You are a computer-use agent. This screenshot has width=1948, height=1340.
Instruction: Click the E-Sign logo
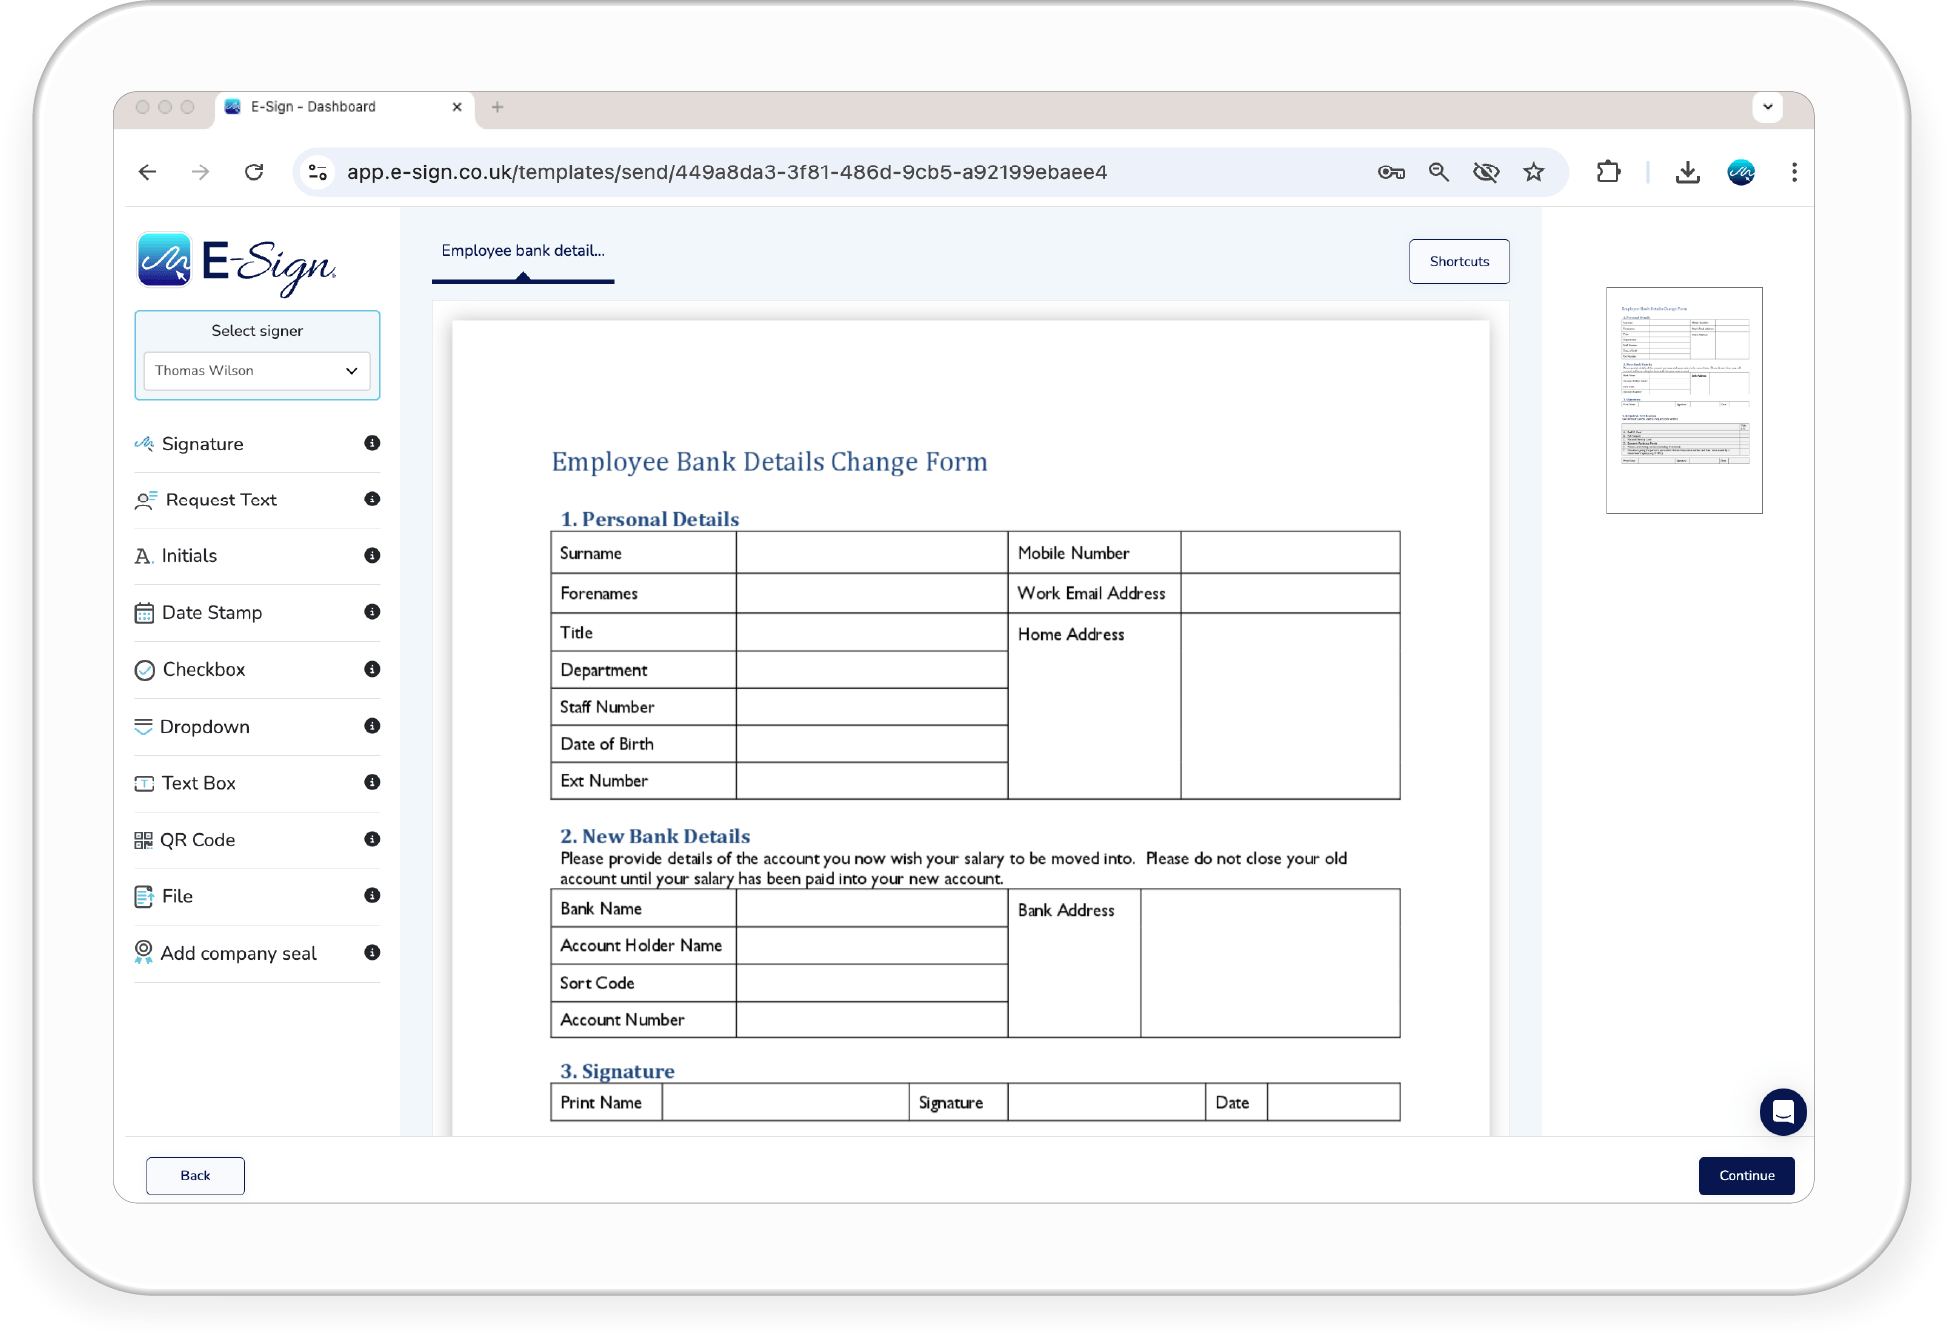click(x=237, y=263)
